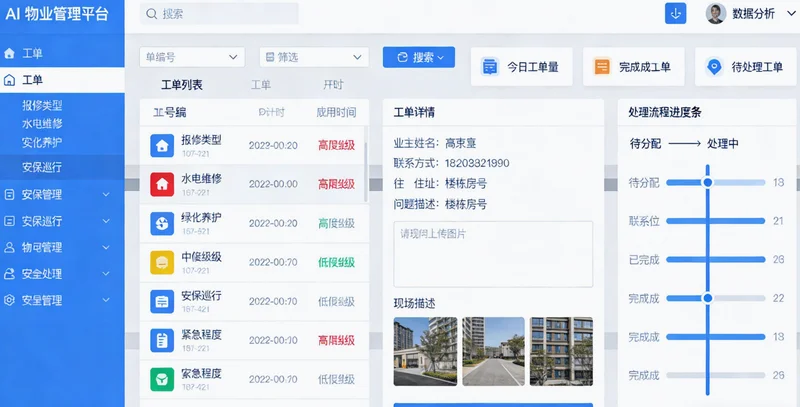
Task: Expand the 安全处理 sidebar chevron
Action: pyautogui.click(x=106, y=274)
